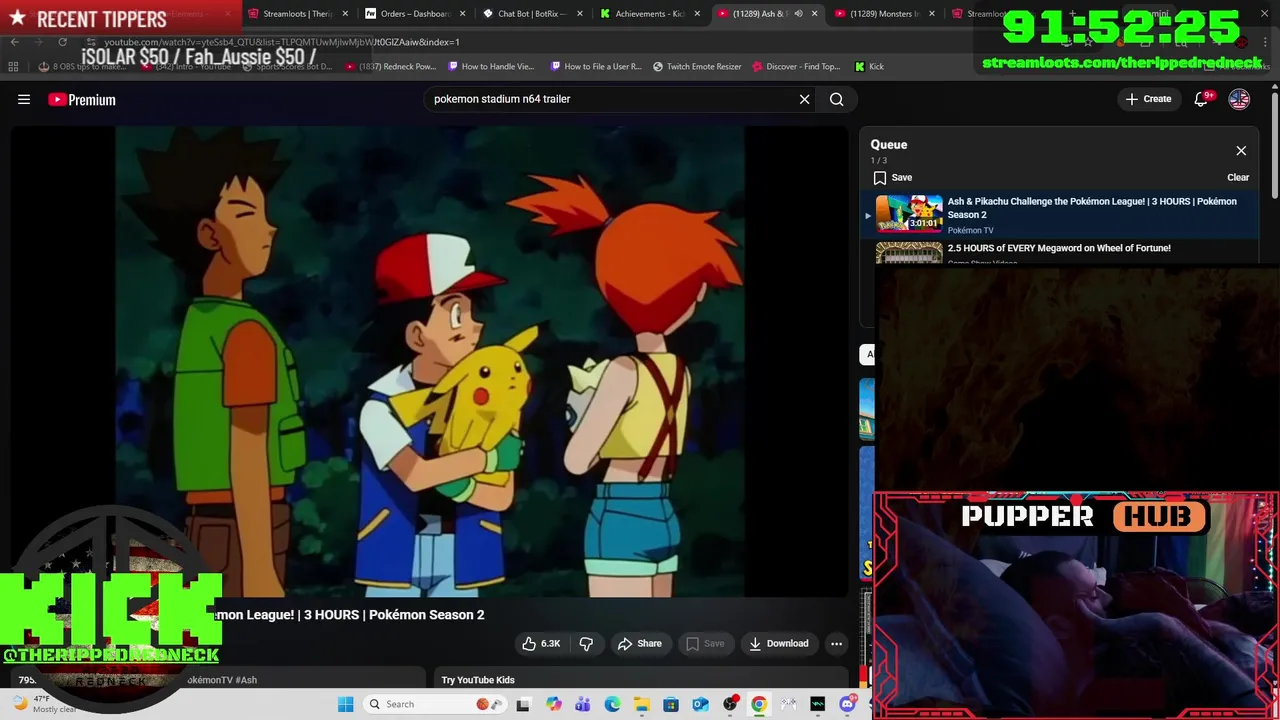Like the video with 6.3K likes
This screenshot has height=720, width=1280.
pyautogui.click(x=541, y=644)
